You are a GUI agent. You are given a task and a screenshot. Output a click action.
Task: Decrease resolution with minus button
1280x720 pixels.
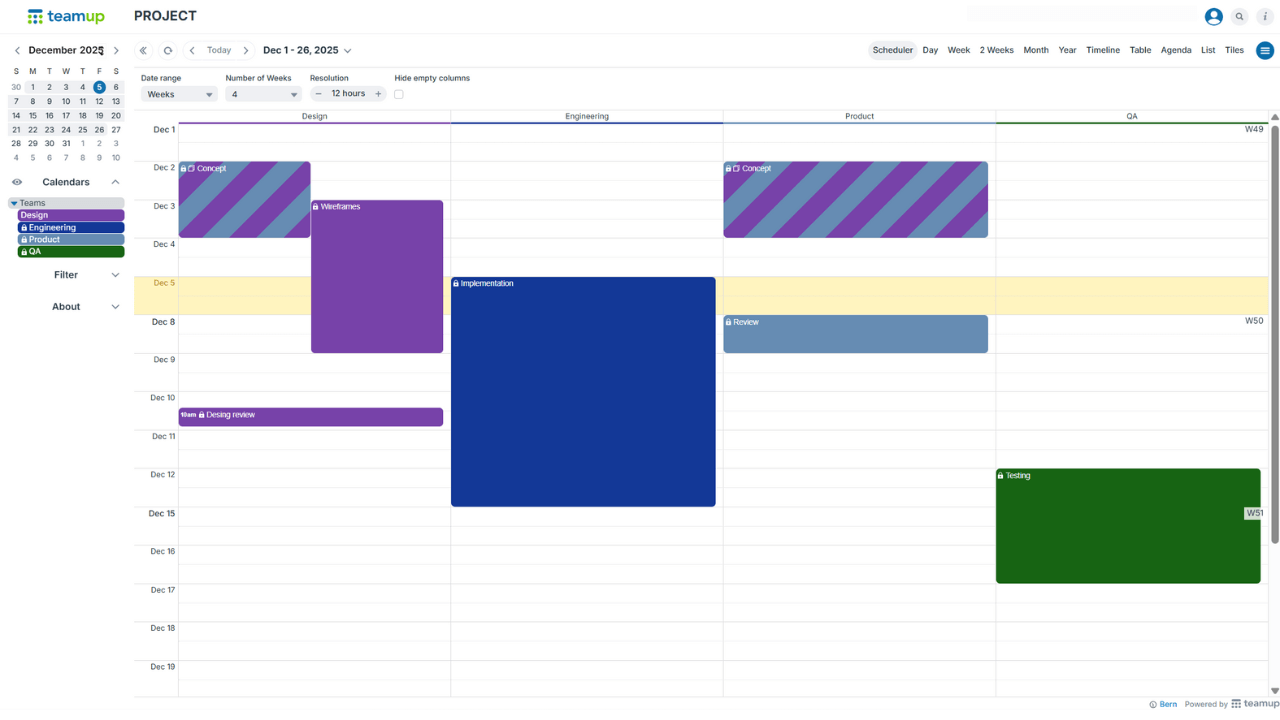[x=319, y=94]
